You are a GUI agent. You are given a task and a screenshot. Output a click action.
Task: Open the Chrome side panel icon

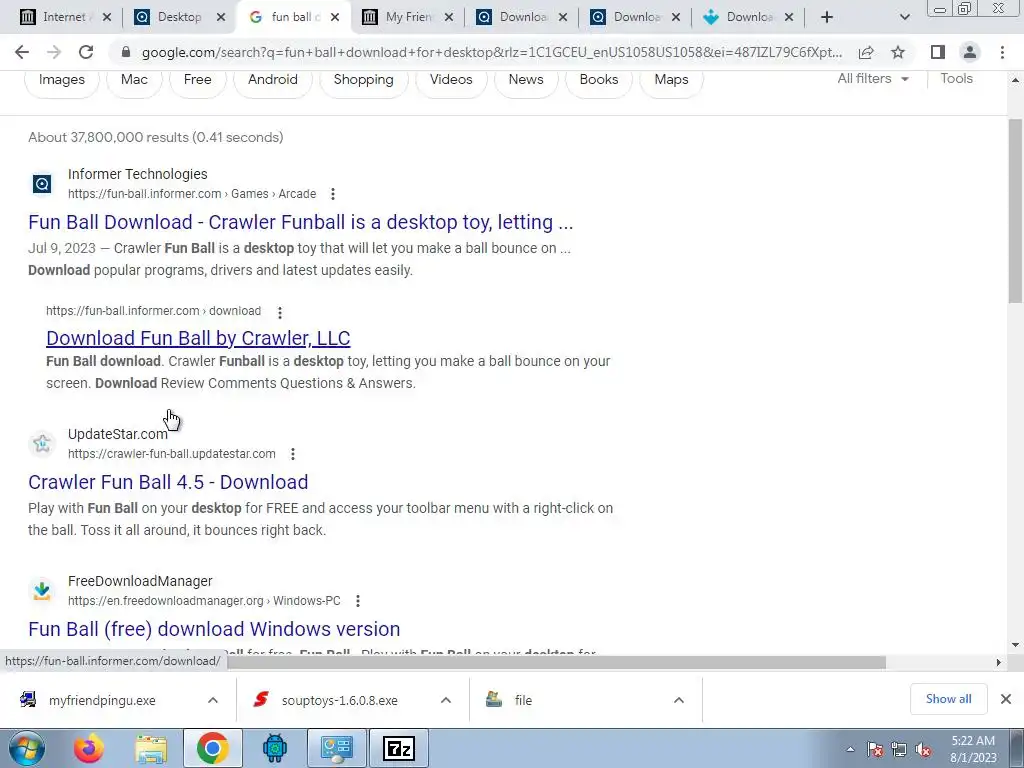(x=938, y=52)
